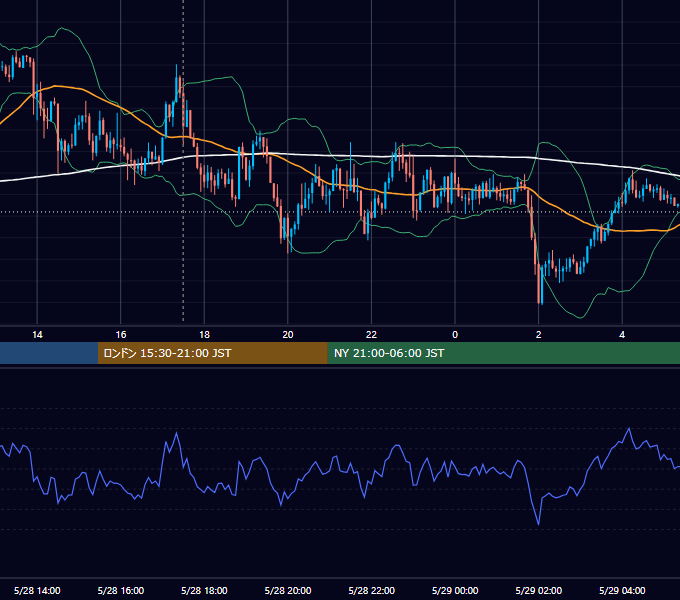This screenshot has width=680, height=600.
Task: Select the ロンドン 15:30-21:00 JST session bar
Action: 212,353
